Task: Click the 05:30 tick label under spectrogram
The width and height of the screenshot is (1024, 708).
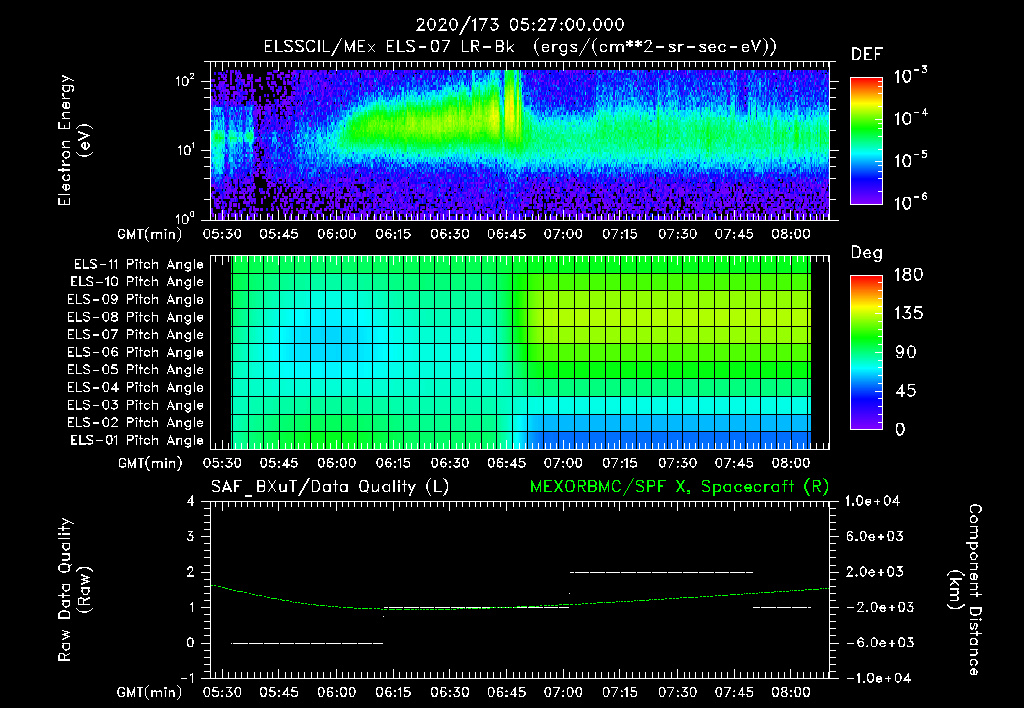Action: (x=222, y=234)
